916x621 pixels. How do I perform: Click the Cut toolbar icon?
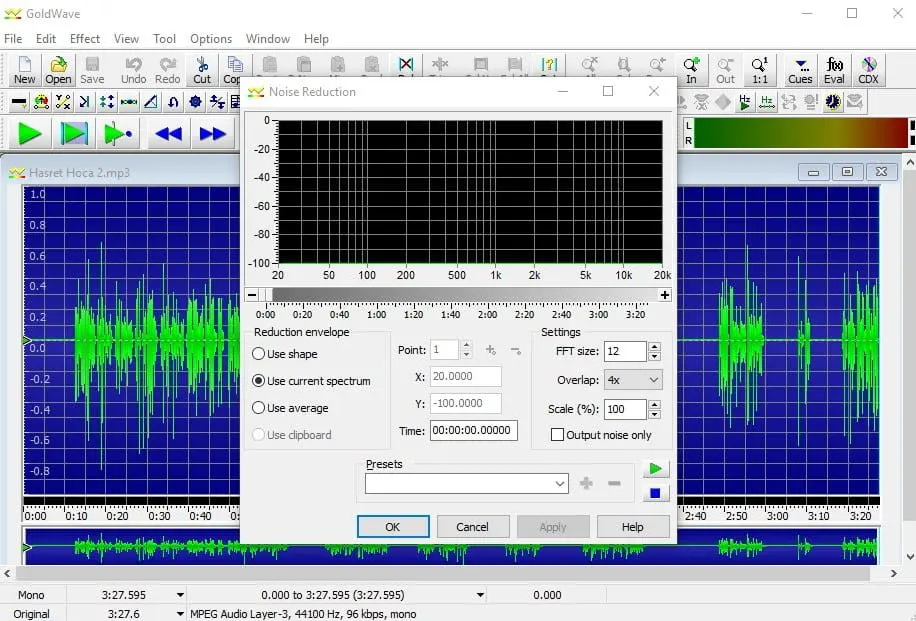point(202,70)
